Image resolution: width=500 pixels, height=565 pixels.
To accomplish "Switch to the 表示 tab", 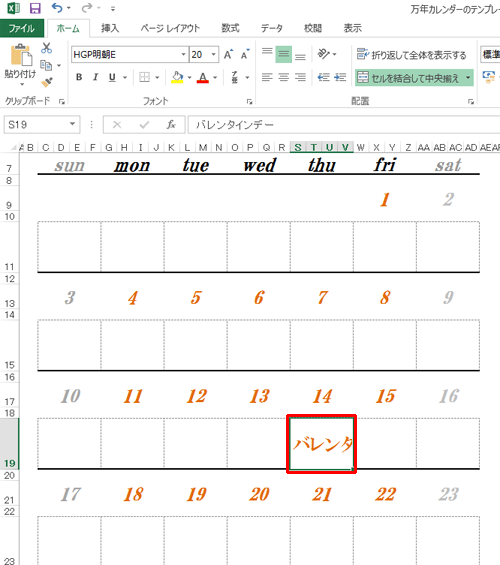I will [x=352, y=28].
